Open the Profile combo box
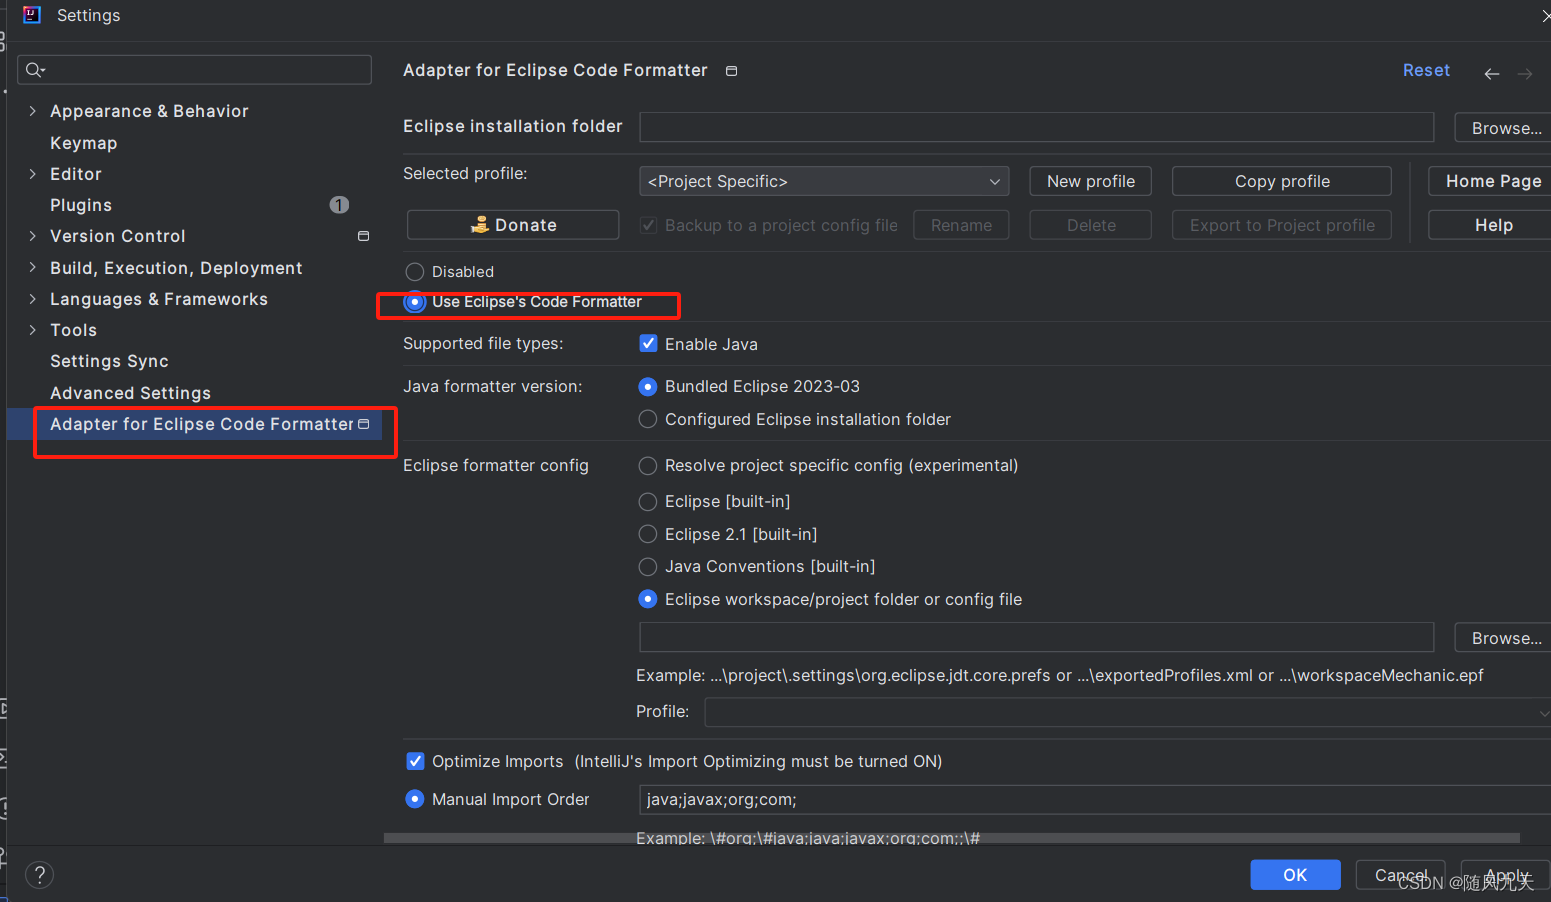The image size is (1551, 902). coord(1127,712)
